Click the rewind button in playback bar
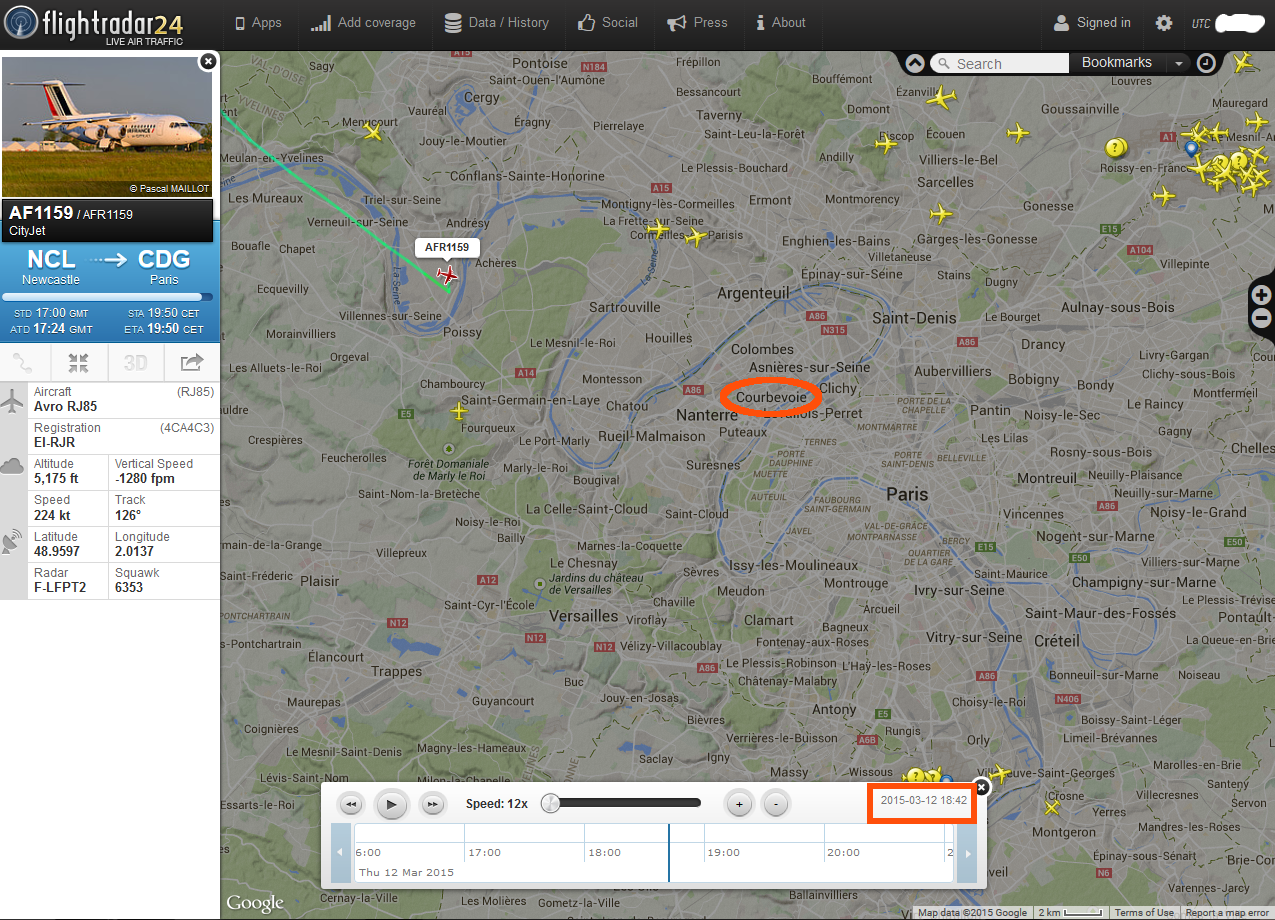This screenshot has height=920, width=1275. [x=351, y=804]
